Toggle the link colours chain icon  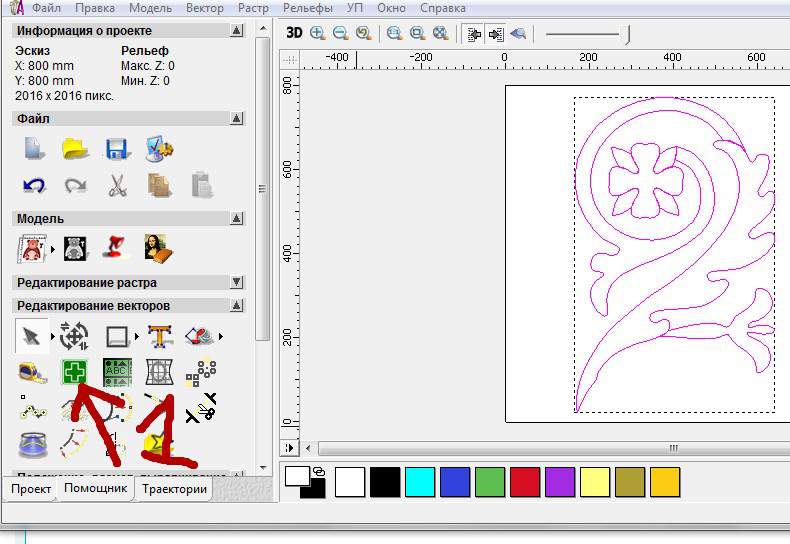click(318, 472)
